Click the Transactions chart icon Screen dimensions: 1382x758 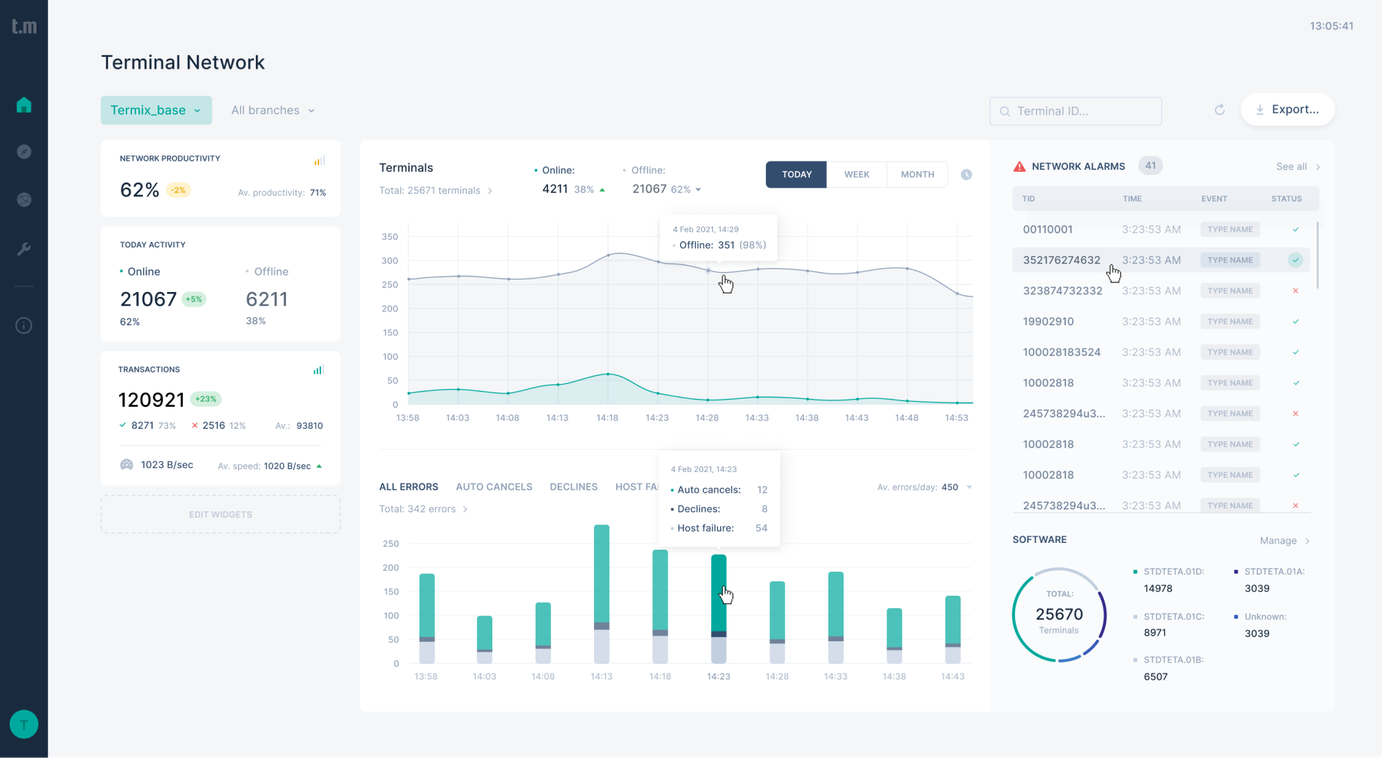pyautogui.click(x=318, y=370)
